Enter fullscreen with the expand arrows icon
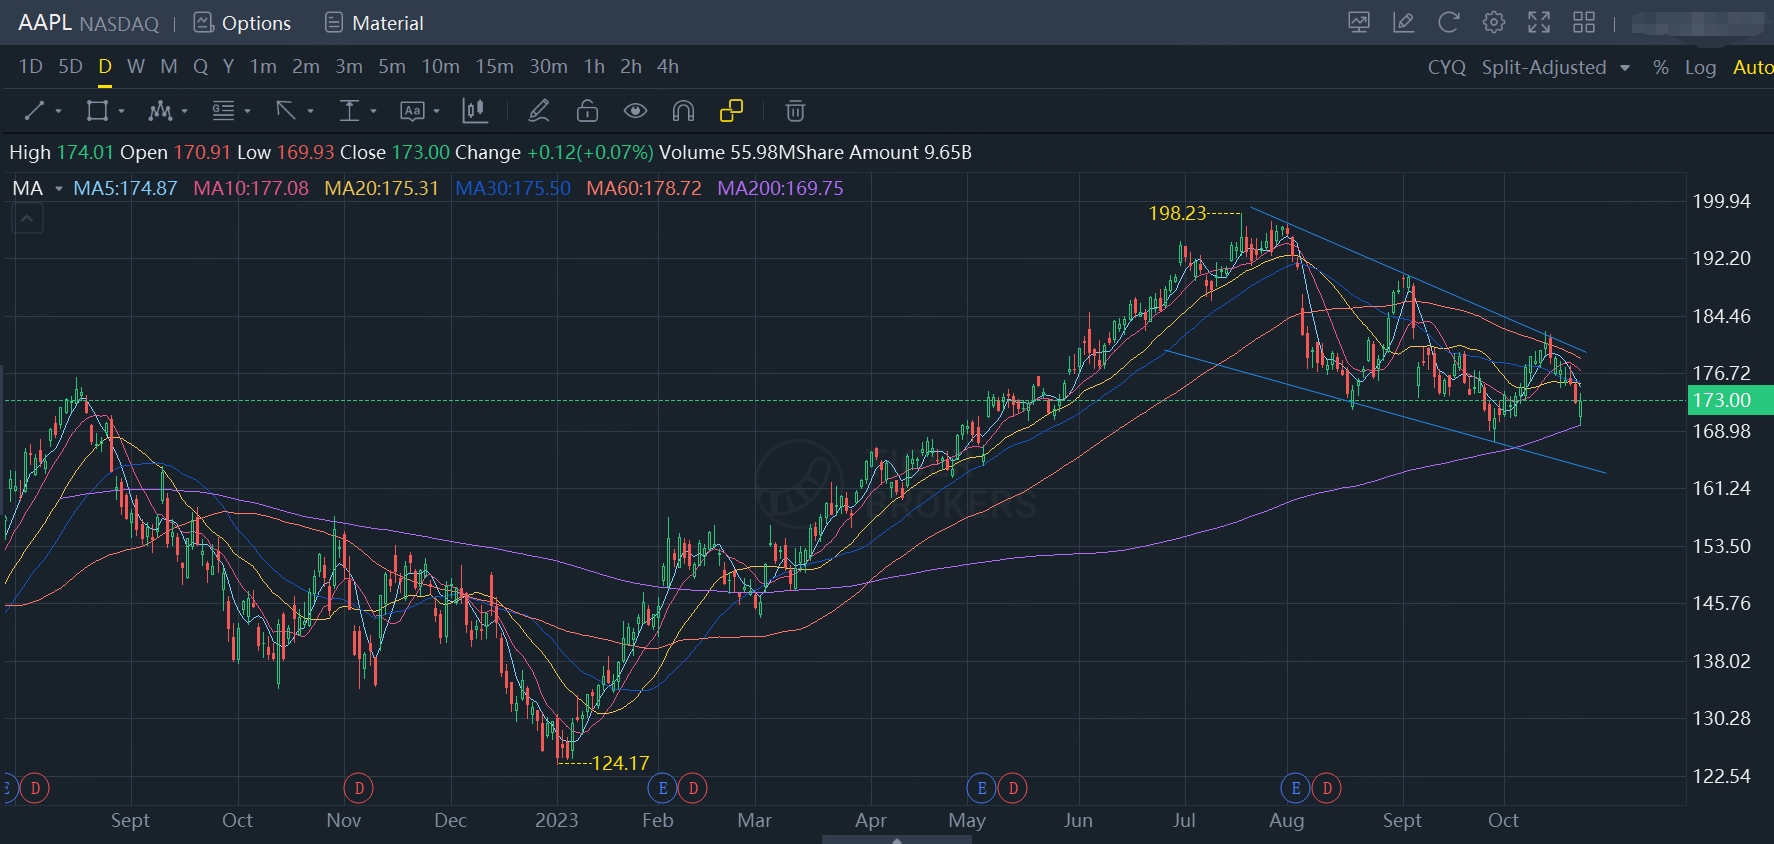 click(1539, 22)
